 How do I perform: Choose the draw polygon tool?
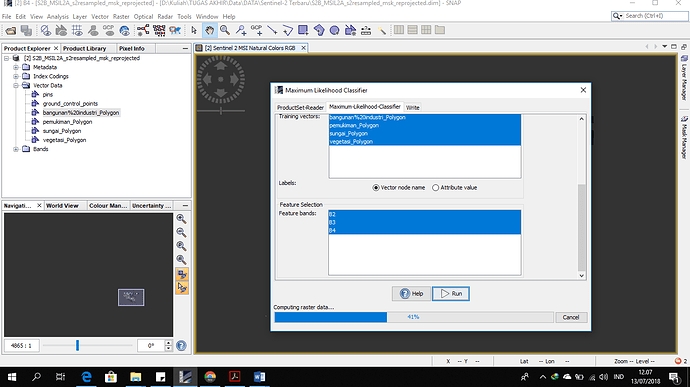[319, 30]
